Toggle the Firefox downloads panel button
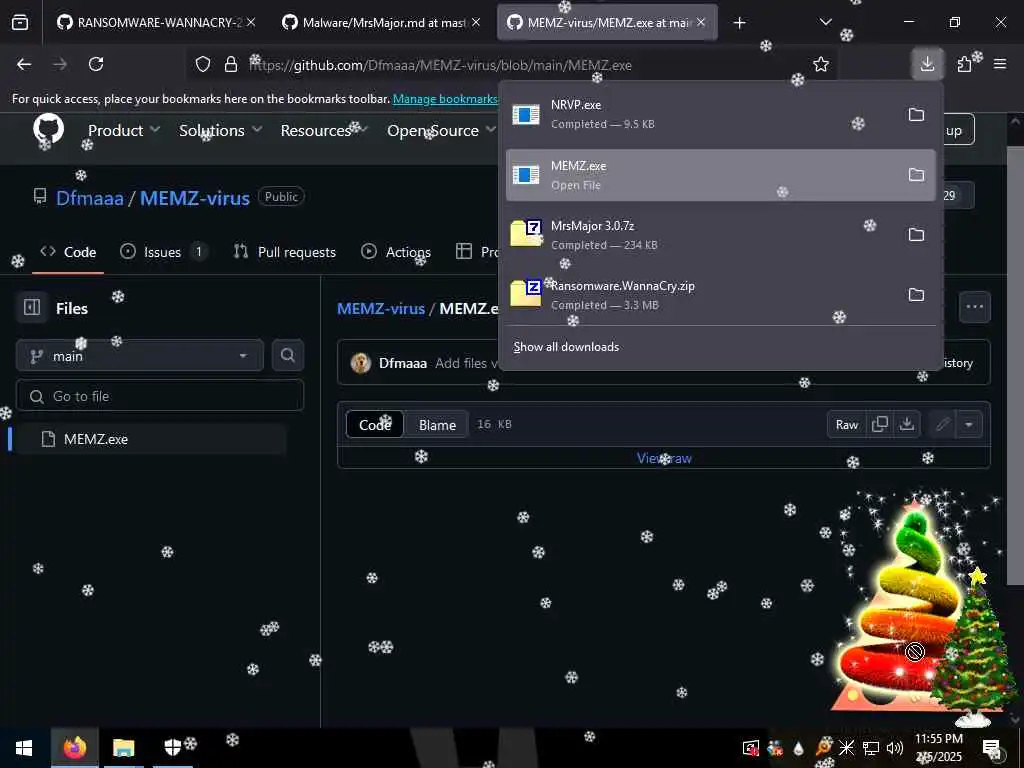 point(927,64)
